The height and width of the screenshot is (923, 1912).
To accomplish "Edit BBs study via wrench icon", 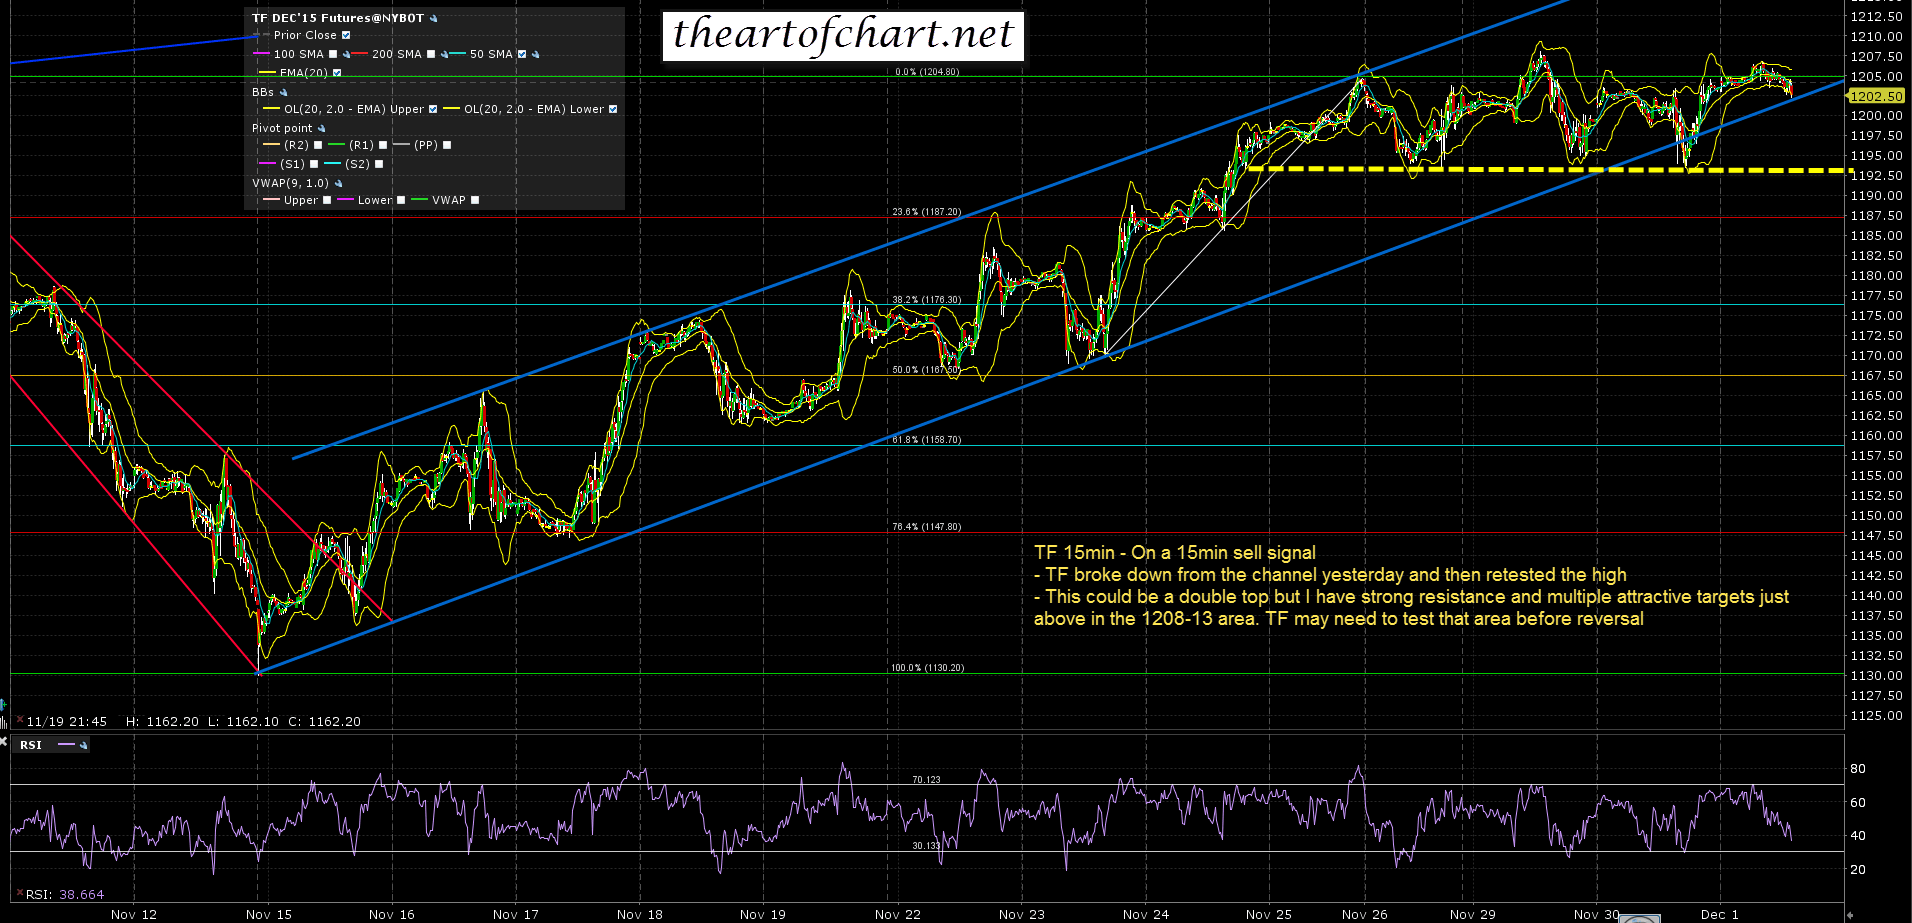I will pos(283,93).
